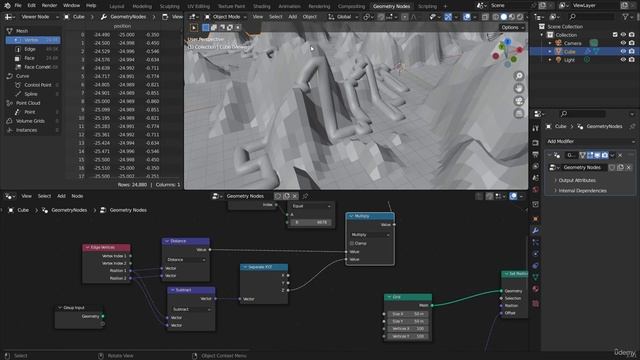Open the object data properties tab icon
Image resolution: width=640 pixels, height=360 pixels.
(536, 277)
